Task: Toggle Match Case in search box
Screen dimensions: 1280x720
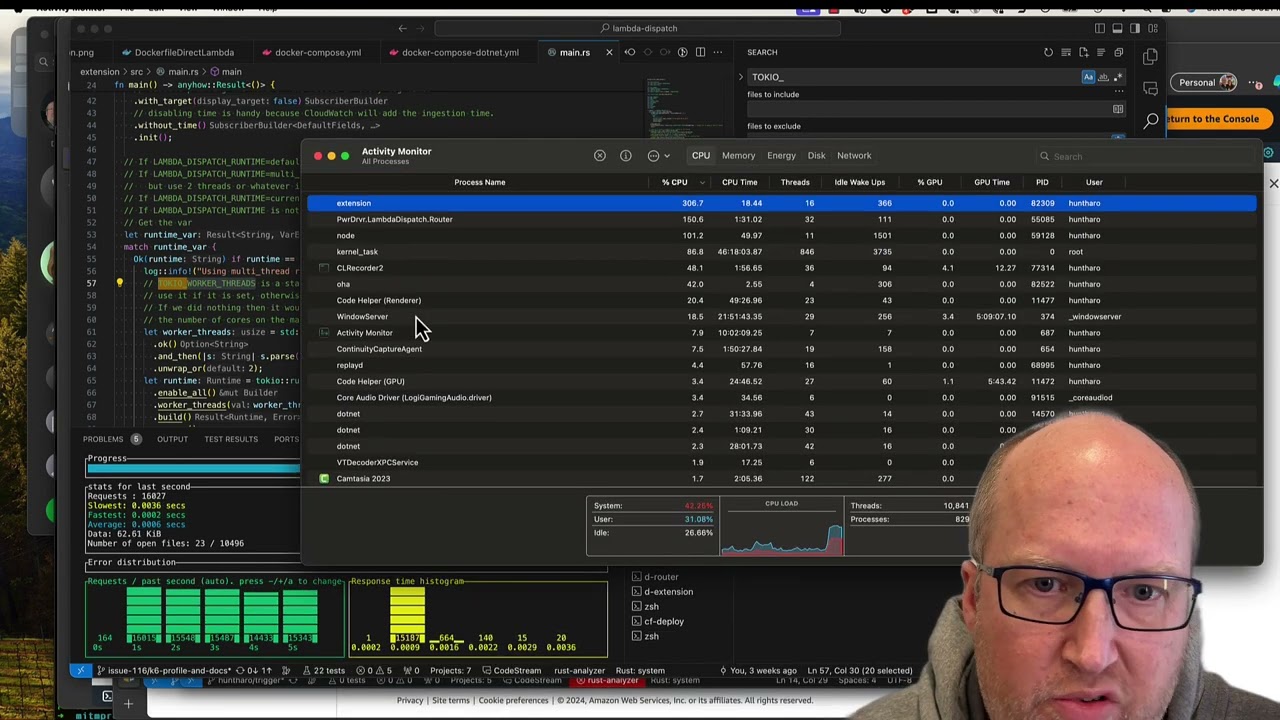Action: pyautogui.click(x=1088, y=77)
